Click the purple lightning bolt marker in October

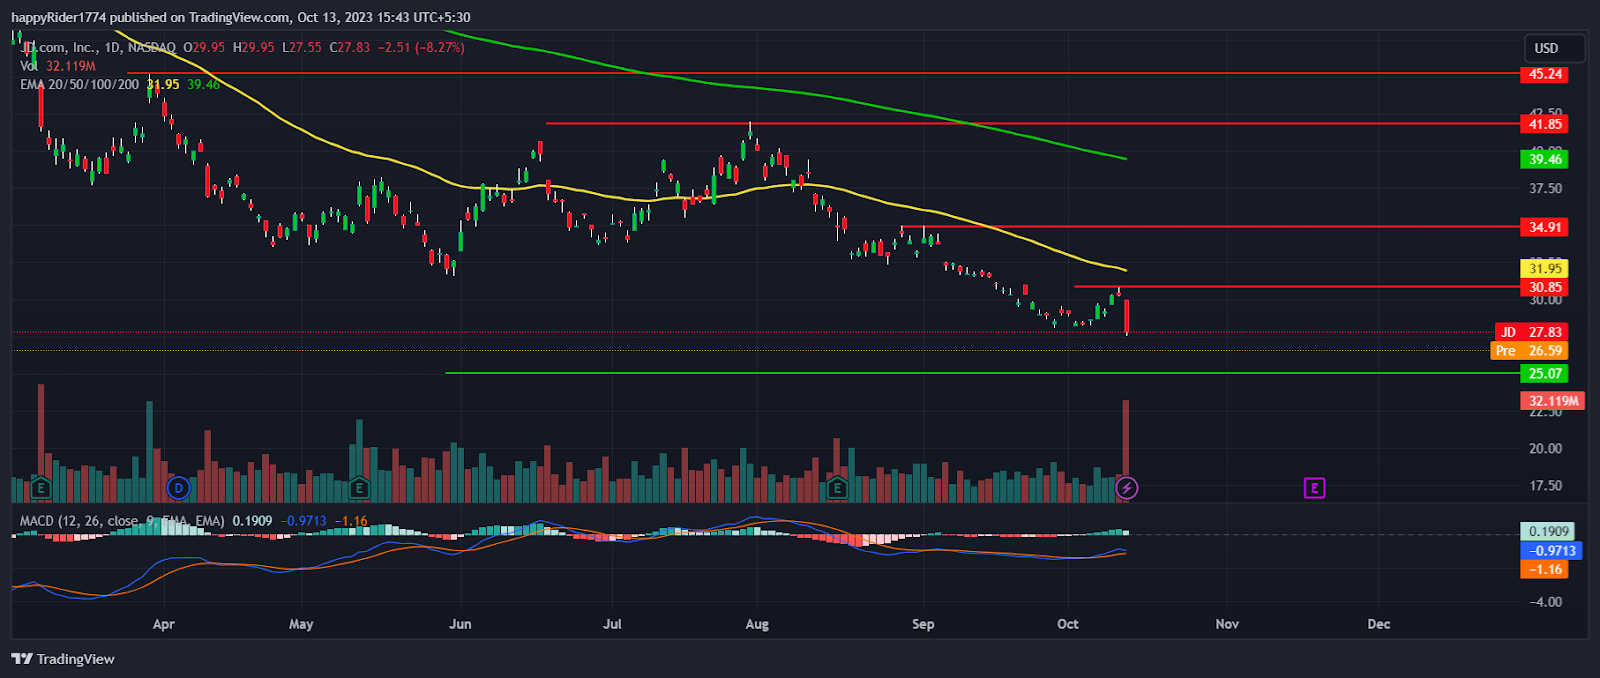1127,488
